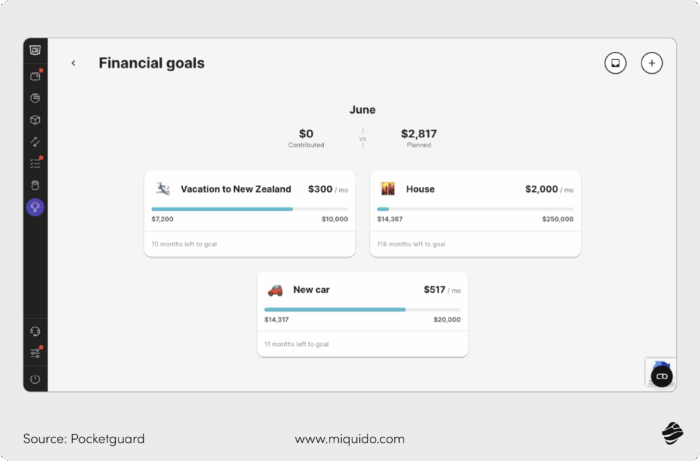Open the checklist icon in sidebar

point(35,163)
